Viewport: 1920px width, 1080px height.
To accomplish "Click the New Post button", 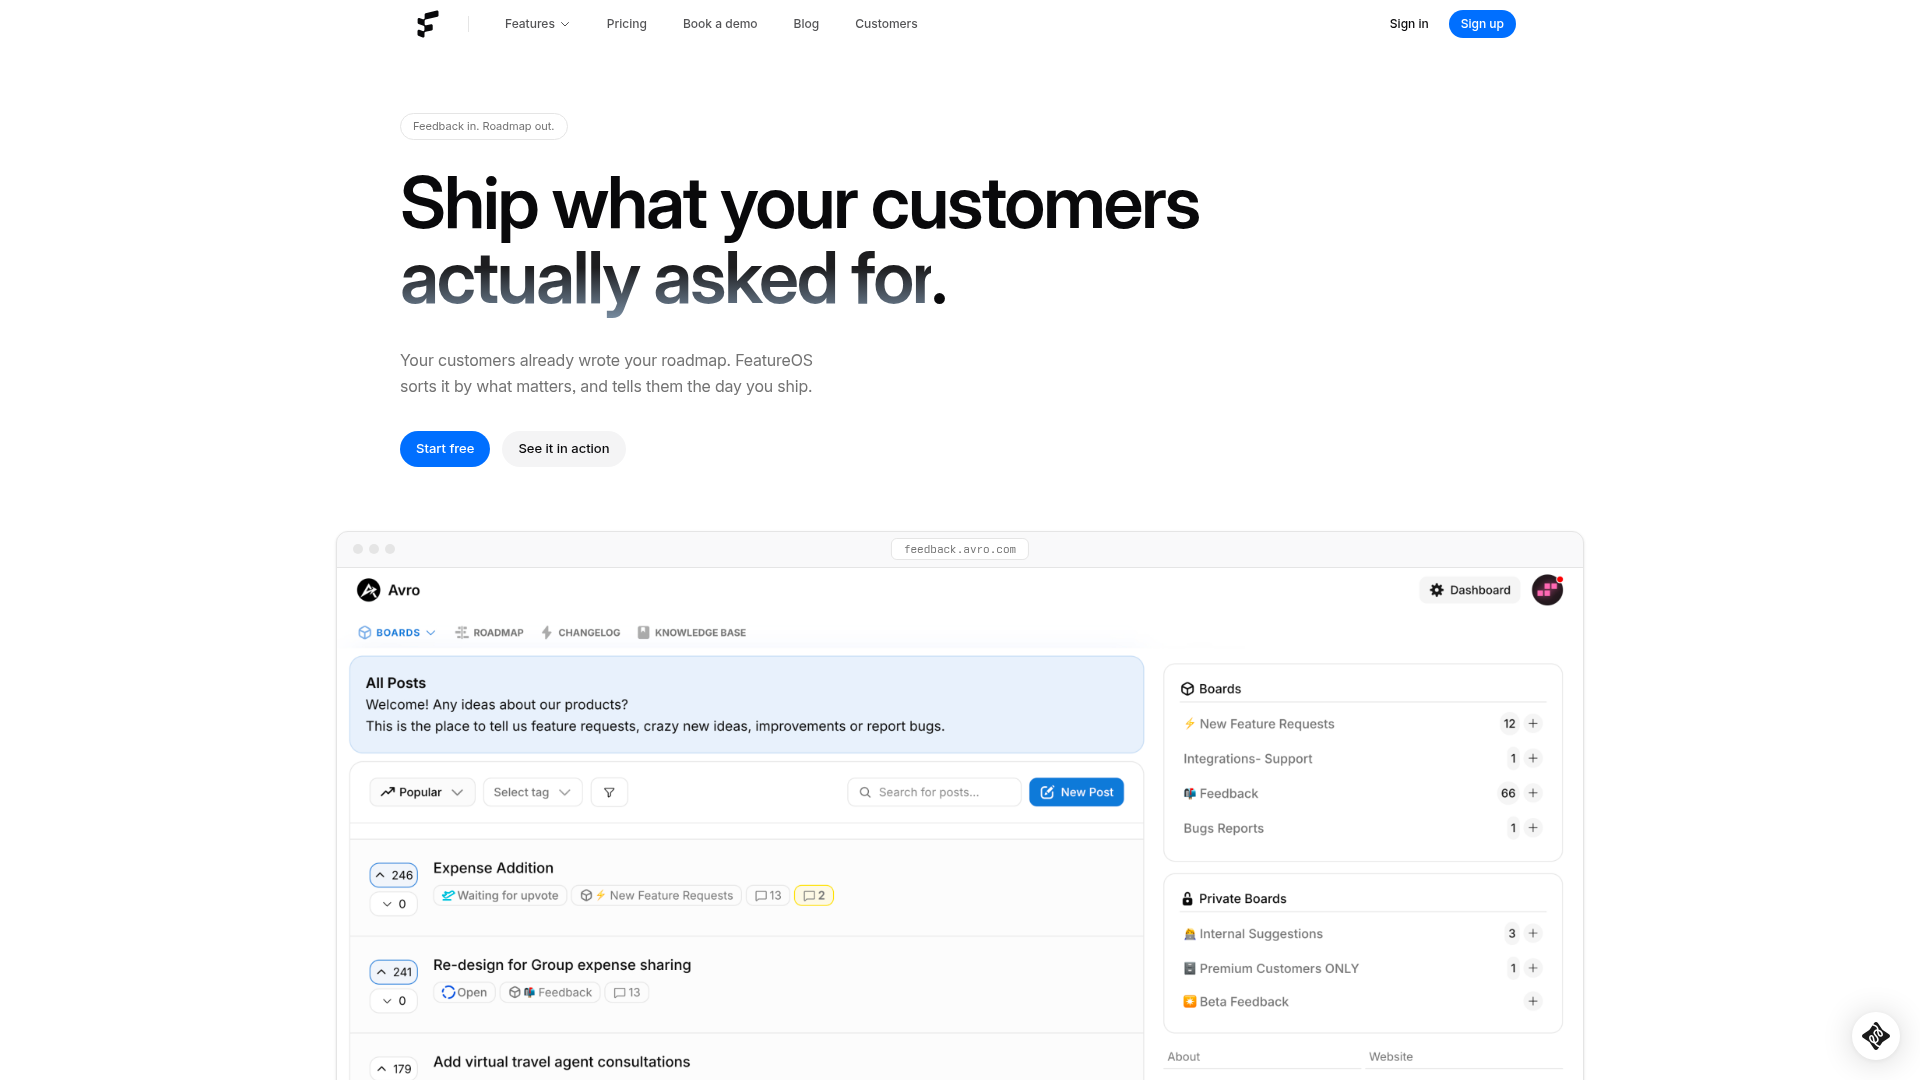I will pyautogui.click(x=1076, y=792).
